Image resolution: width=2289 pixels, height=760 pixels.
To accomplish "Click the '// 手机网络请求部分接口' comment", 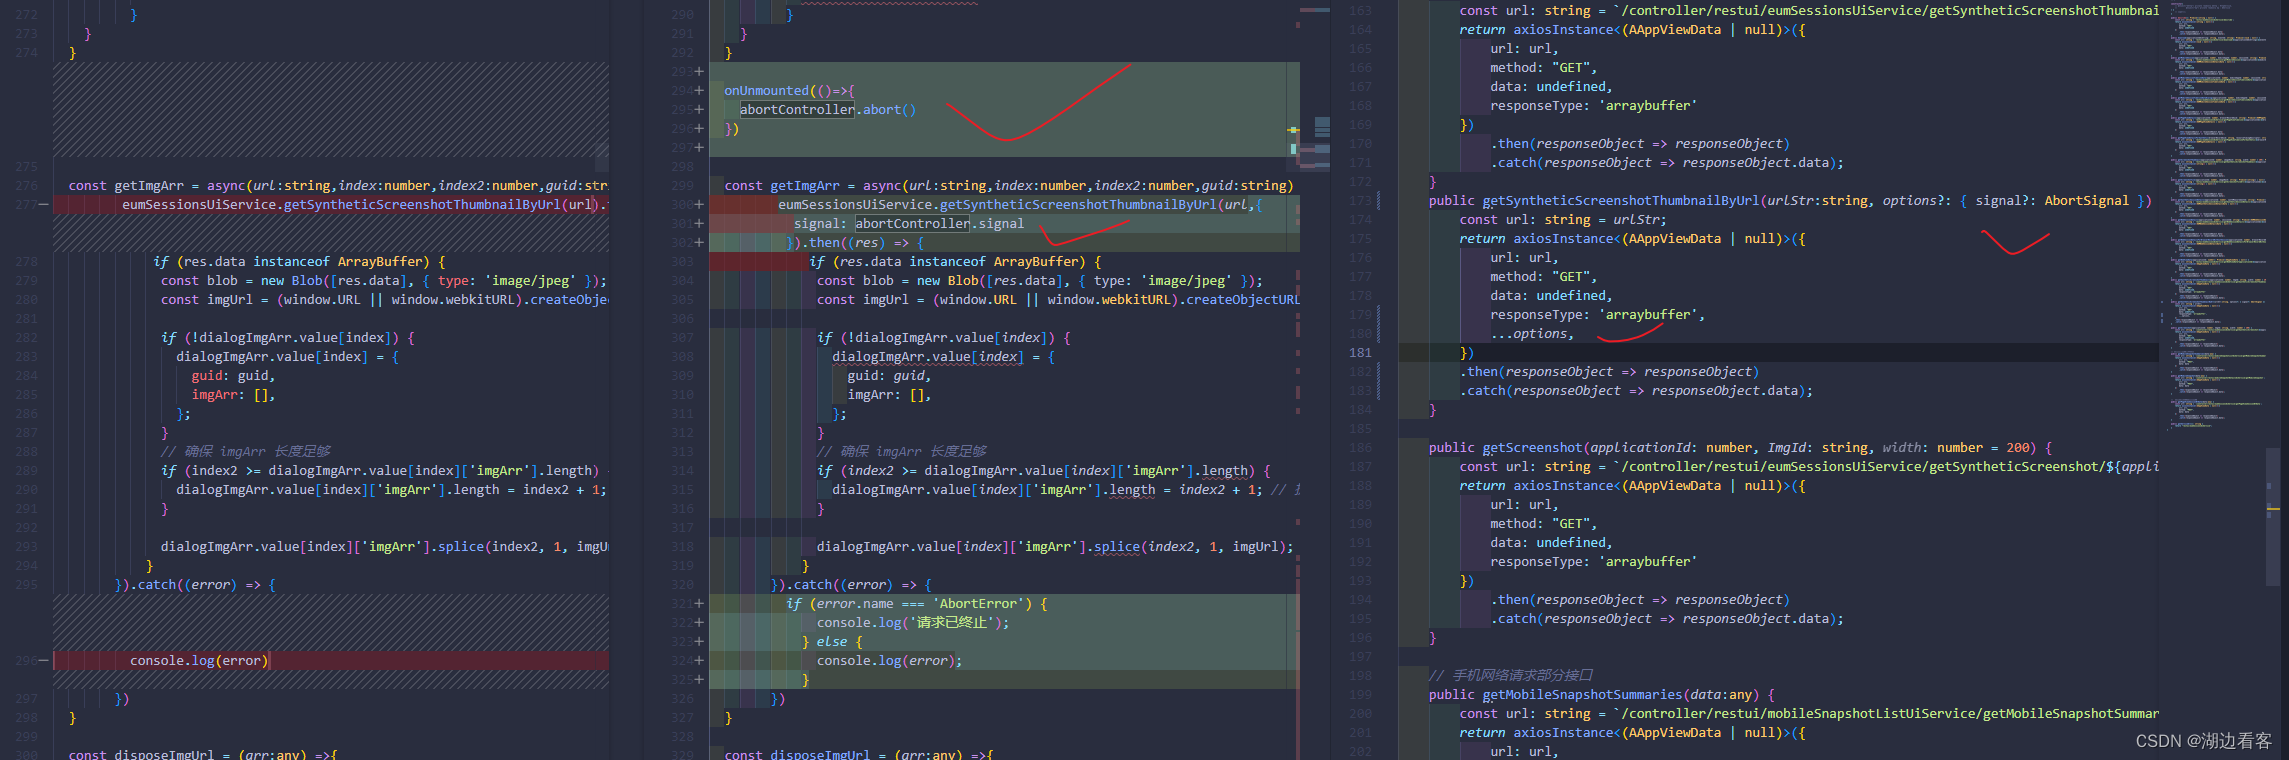I will (1510, 675).
